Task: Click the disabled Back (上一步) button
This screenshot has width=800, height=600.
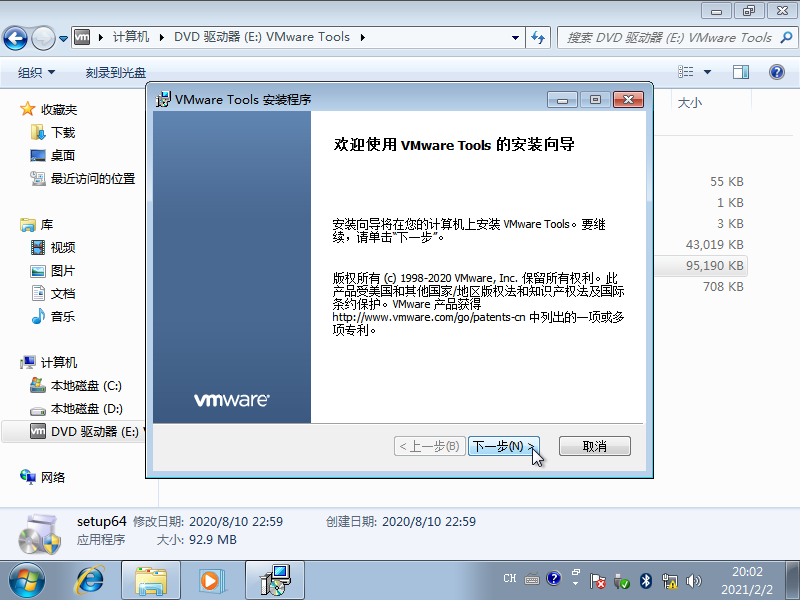Action: [430, 446]
